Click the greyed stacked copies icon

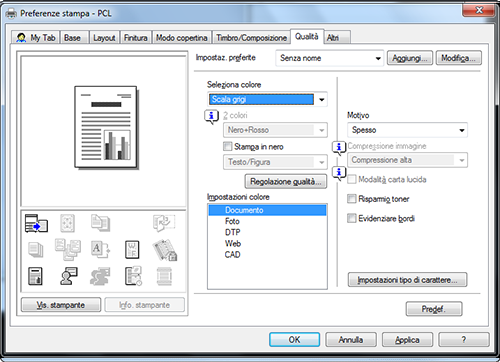tap(36, 250)
